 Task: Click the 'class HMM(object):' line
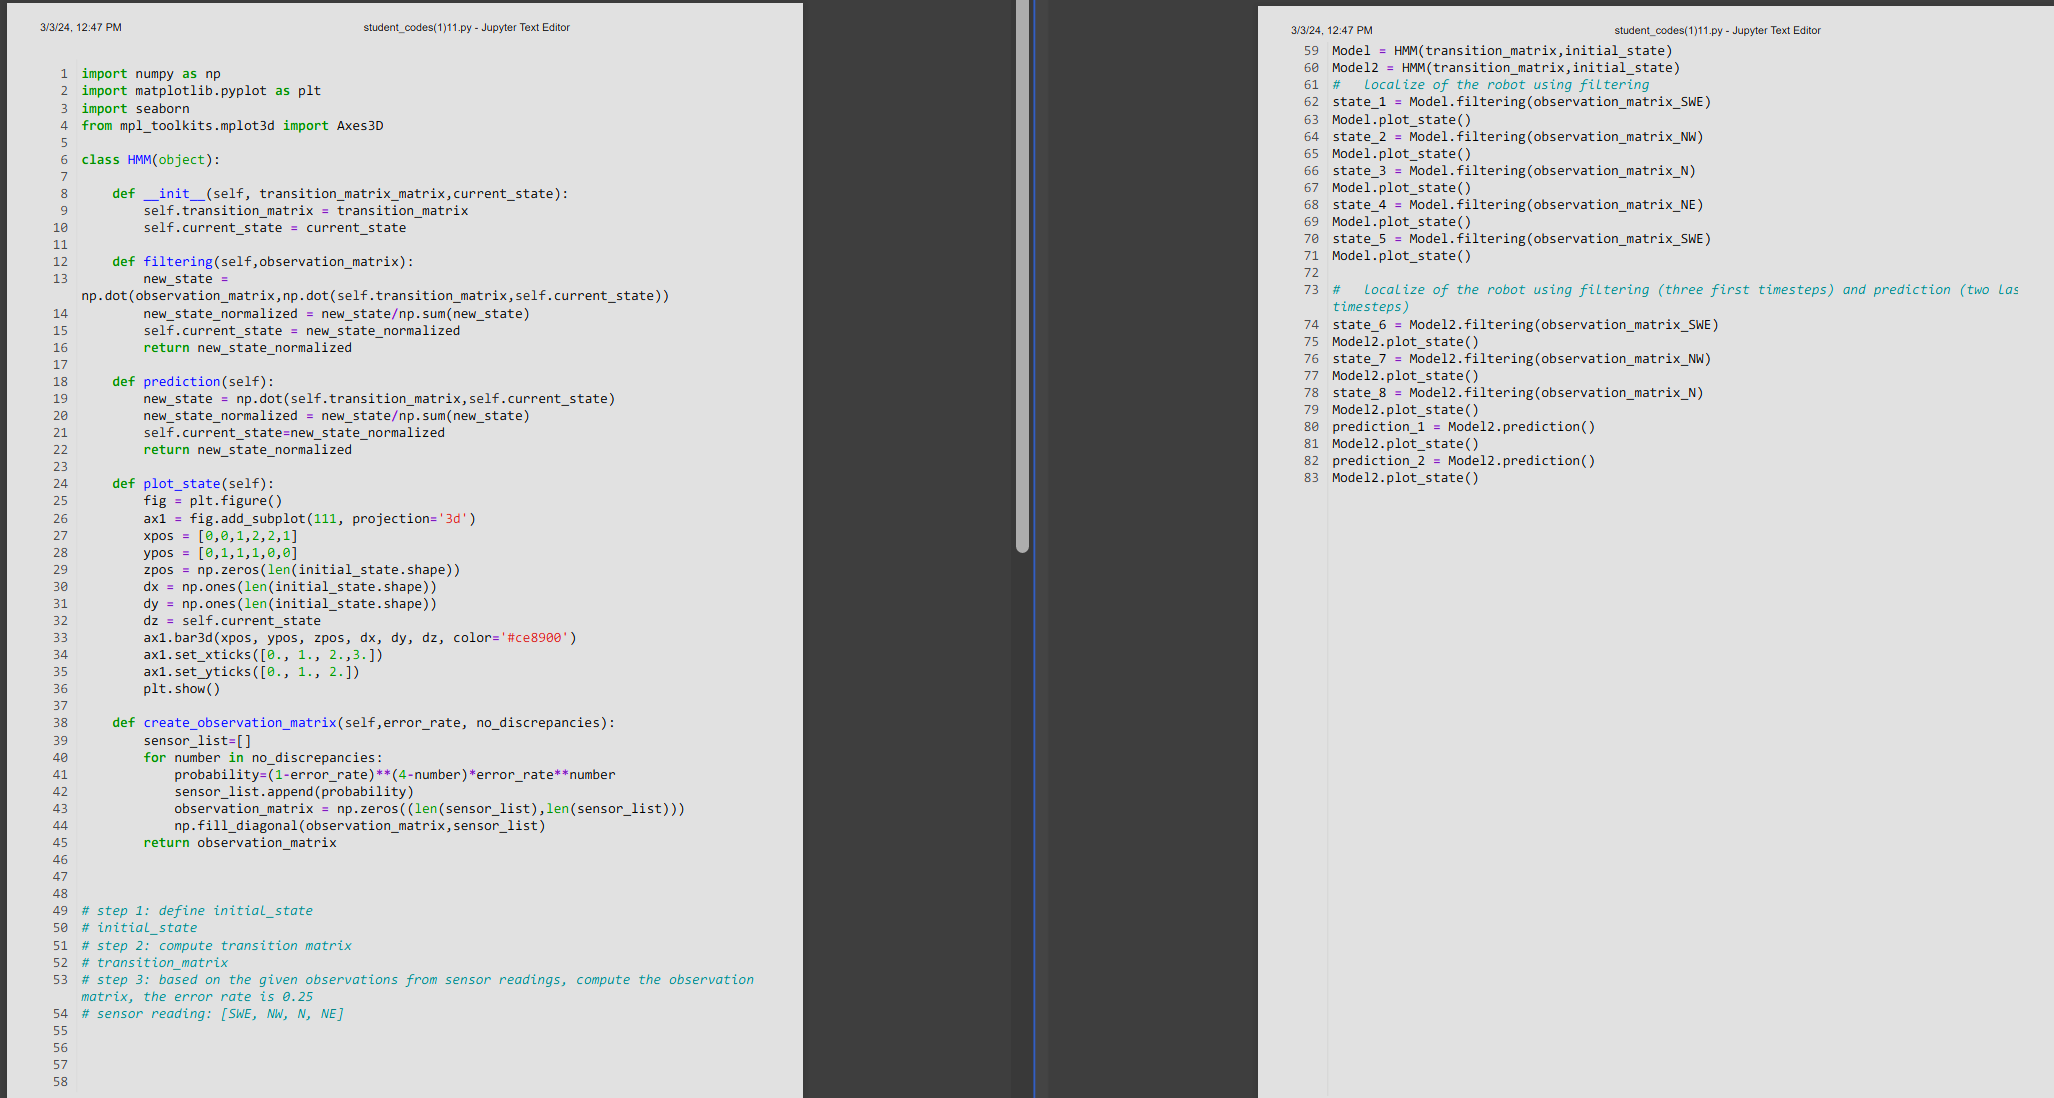pyautogui.click(x=150, y=160)
